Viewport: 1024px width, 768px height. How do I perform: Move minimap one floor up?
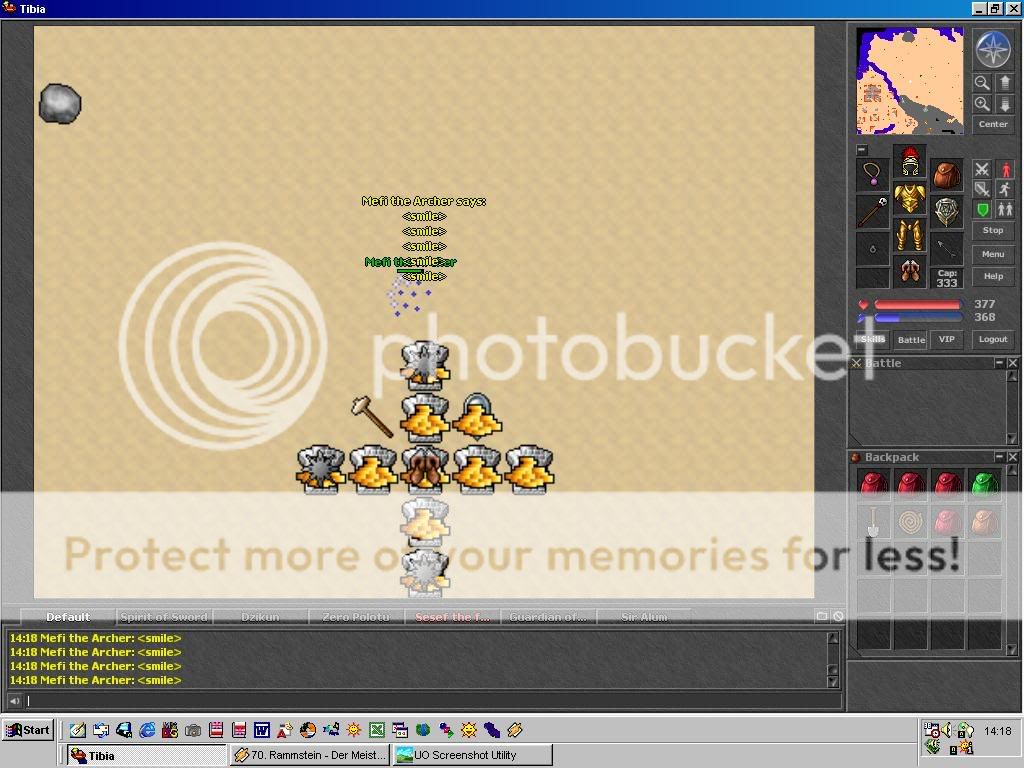click(1004, 83)
